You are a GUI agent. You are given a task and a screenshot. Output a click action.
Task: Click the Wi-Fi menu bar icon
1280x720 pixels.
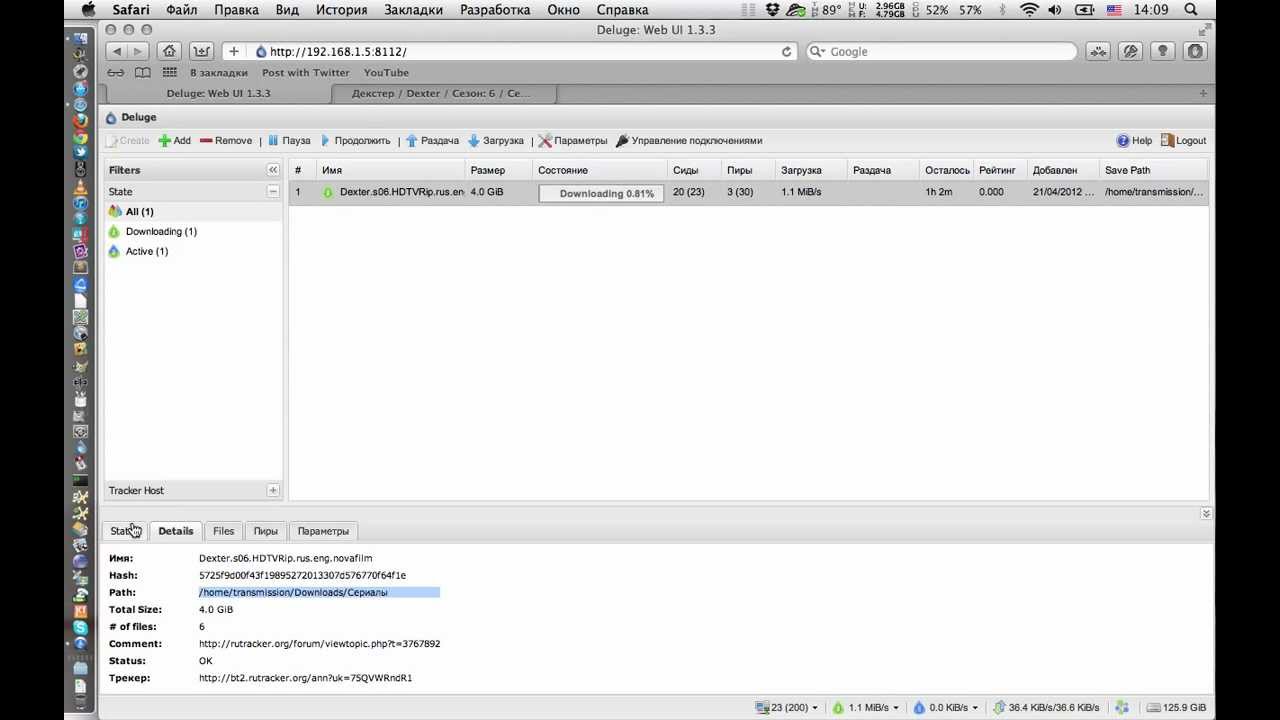[x=1029, y=10]
